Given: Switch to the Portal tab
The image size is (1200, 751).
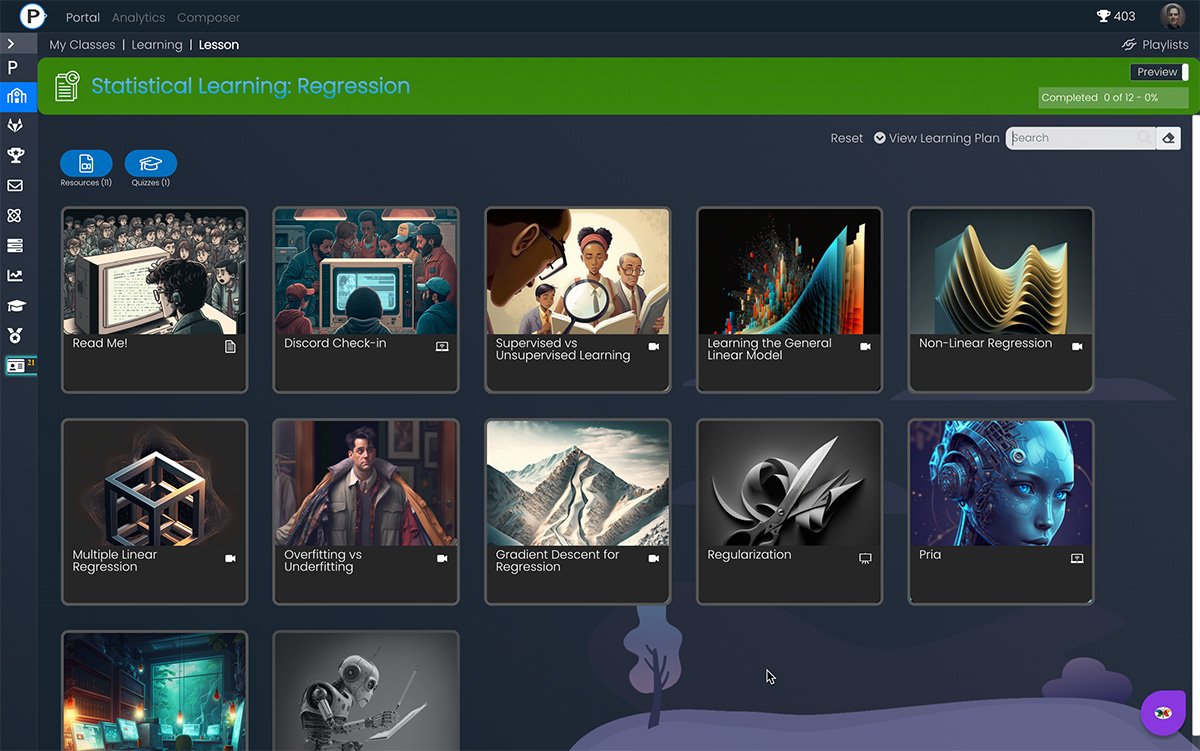Looking at the screenshot, I should click(x=83, y=17).
